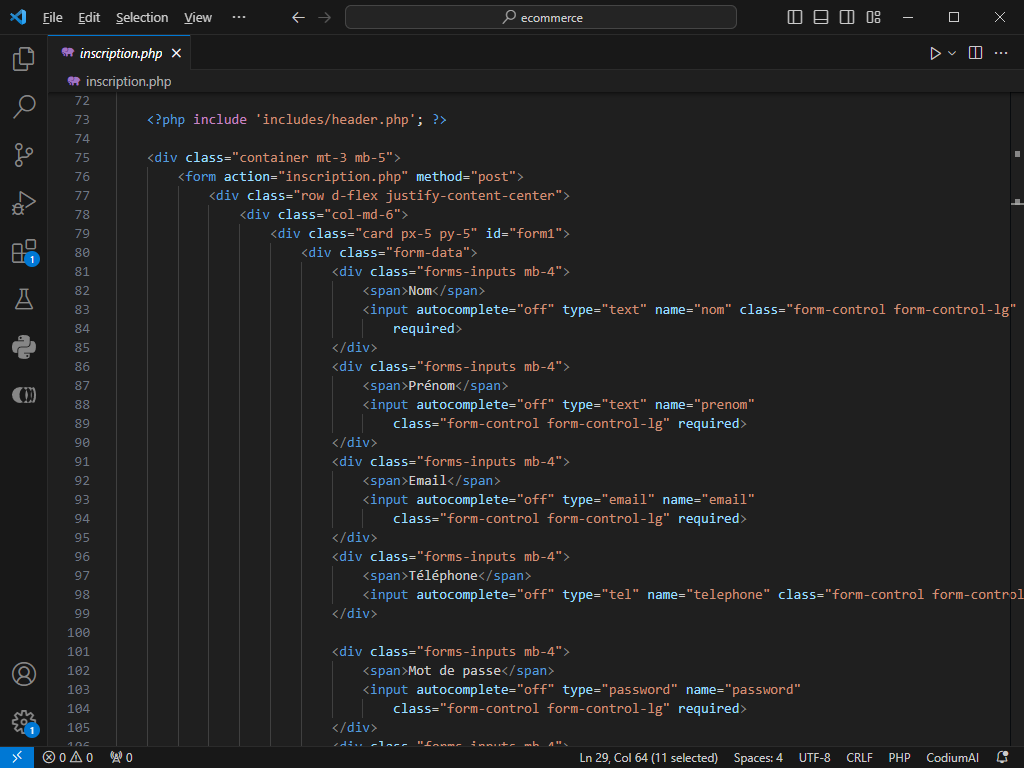
Task: Open the View menu
Action: click(x=197, y=17)
